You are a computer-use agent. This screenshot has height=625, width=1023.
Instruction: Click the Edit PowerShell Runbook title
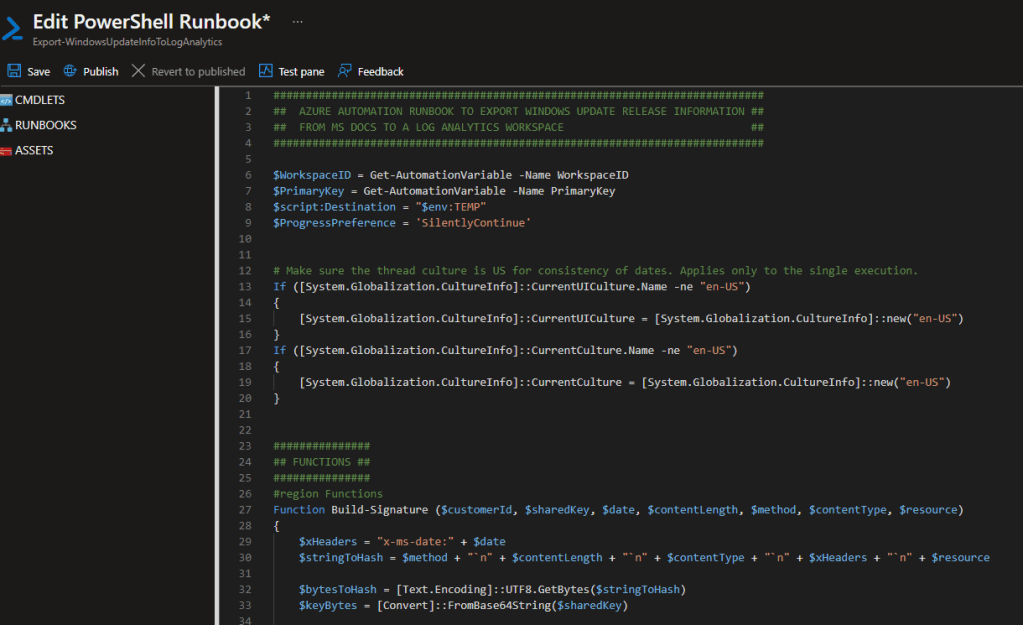pos(151,21)
